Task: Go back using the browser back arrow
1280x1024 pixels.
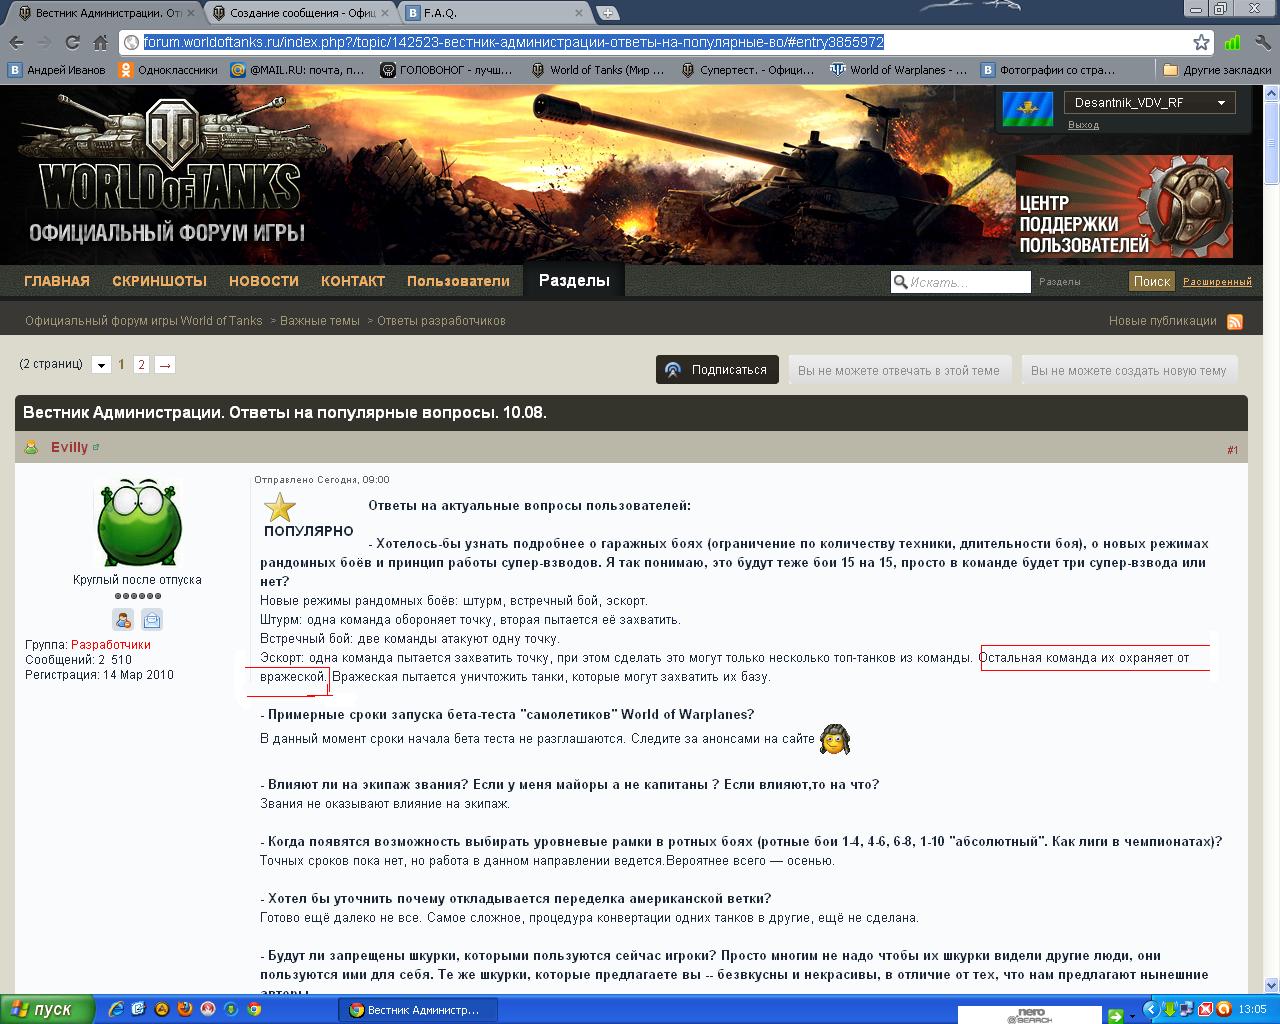Action: [x=16, y=42]
